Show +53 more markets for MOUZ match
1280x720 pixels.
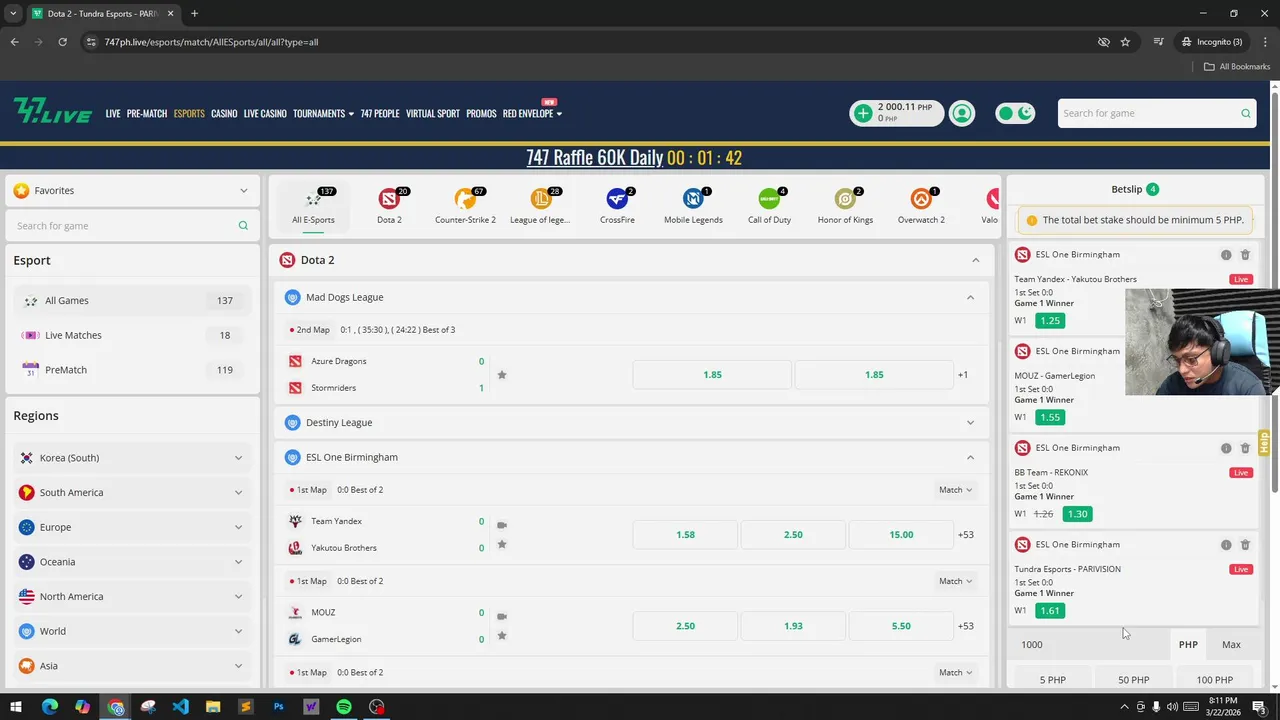[x=965, y=626]
